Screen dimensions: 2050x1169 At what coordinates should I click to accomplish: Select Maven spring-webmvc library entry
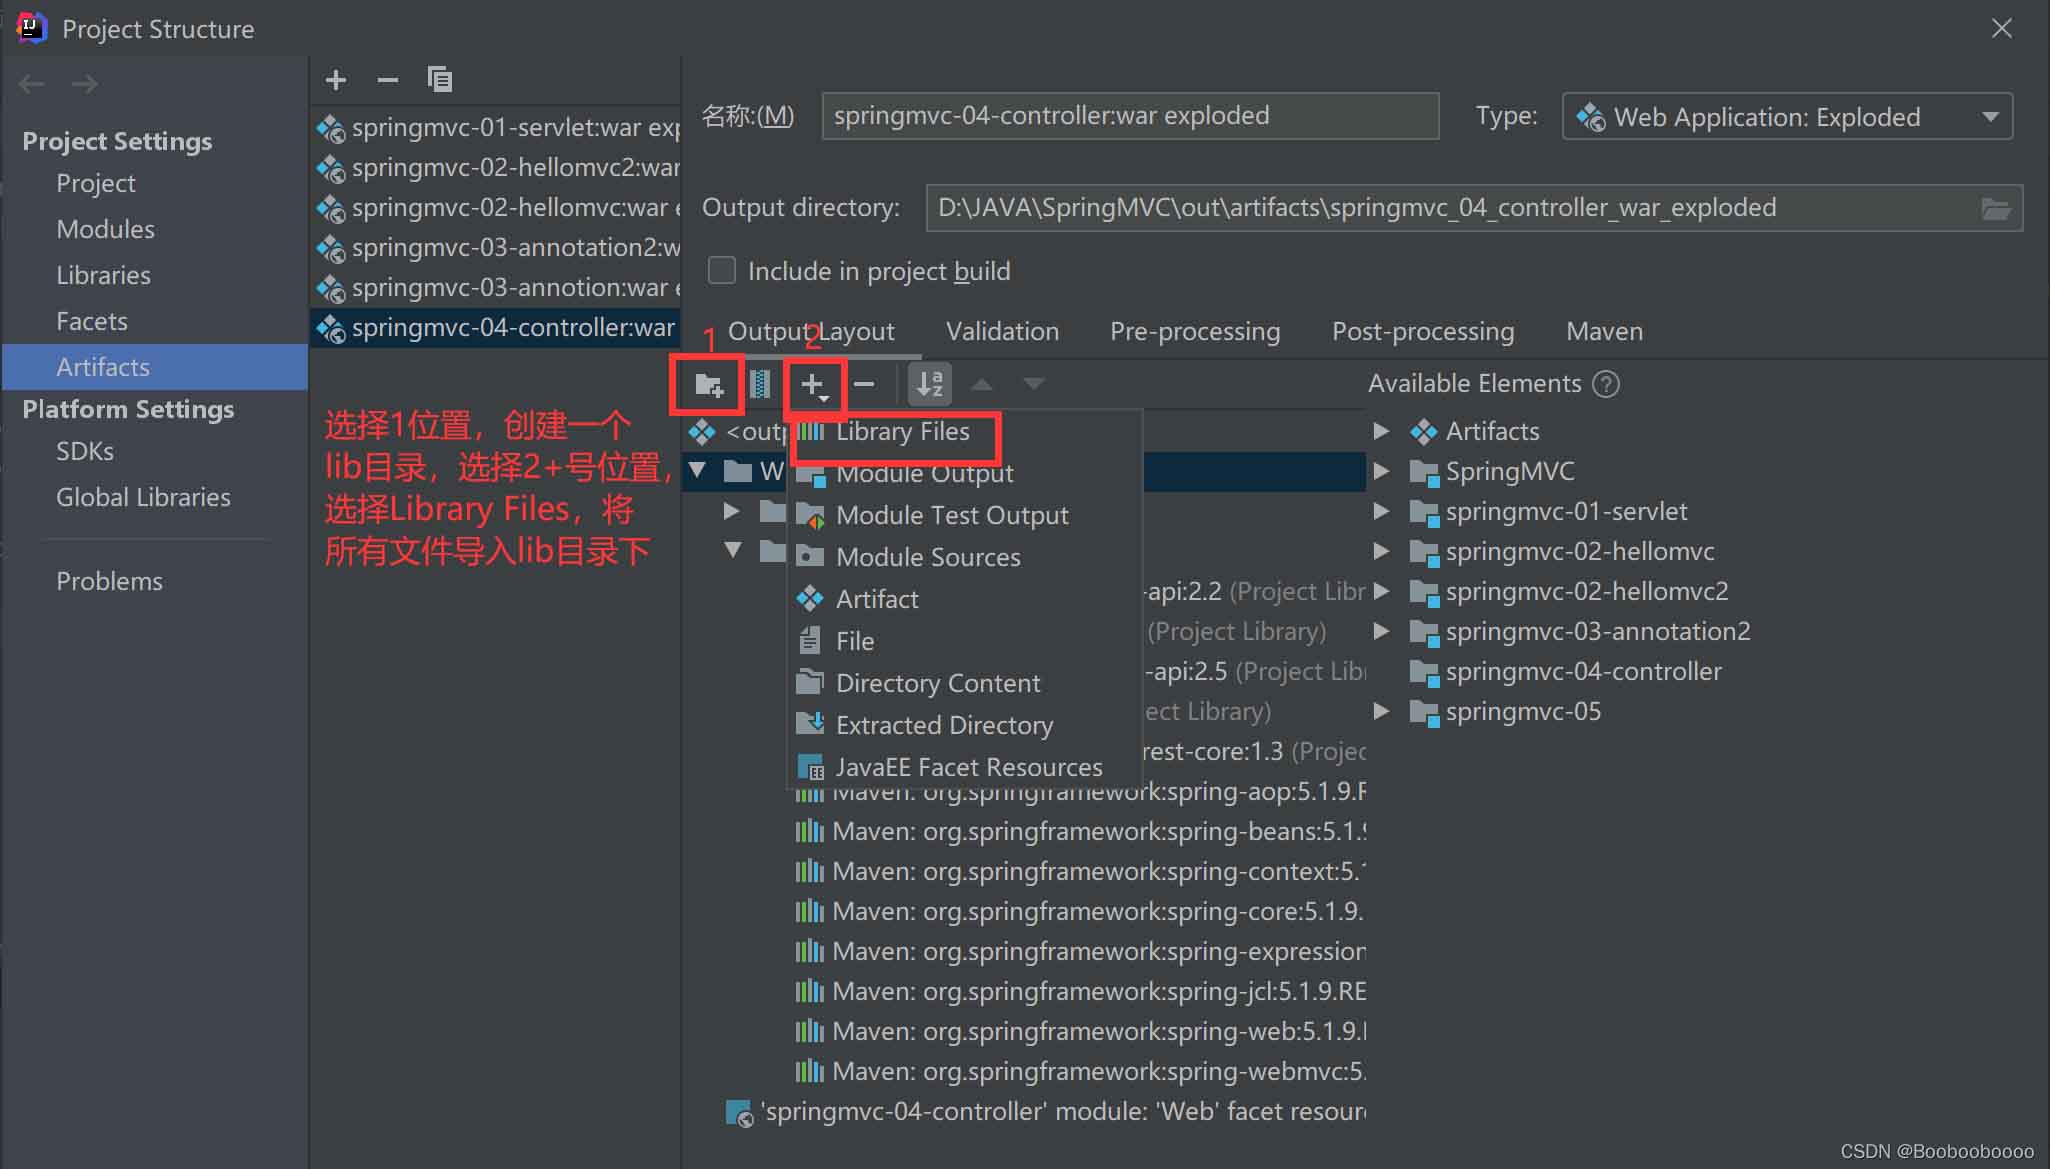click(1080, 1072)
